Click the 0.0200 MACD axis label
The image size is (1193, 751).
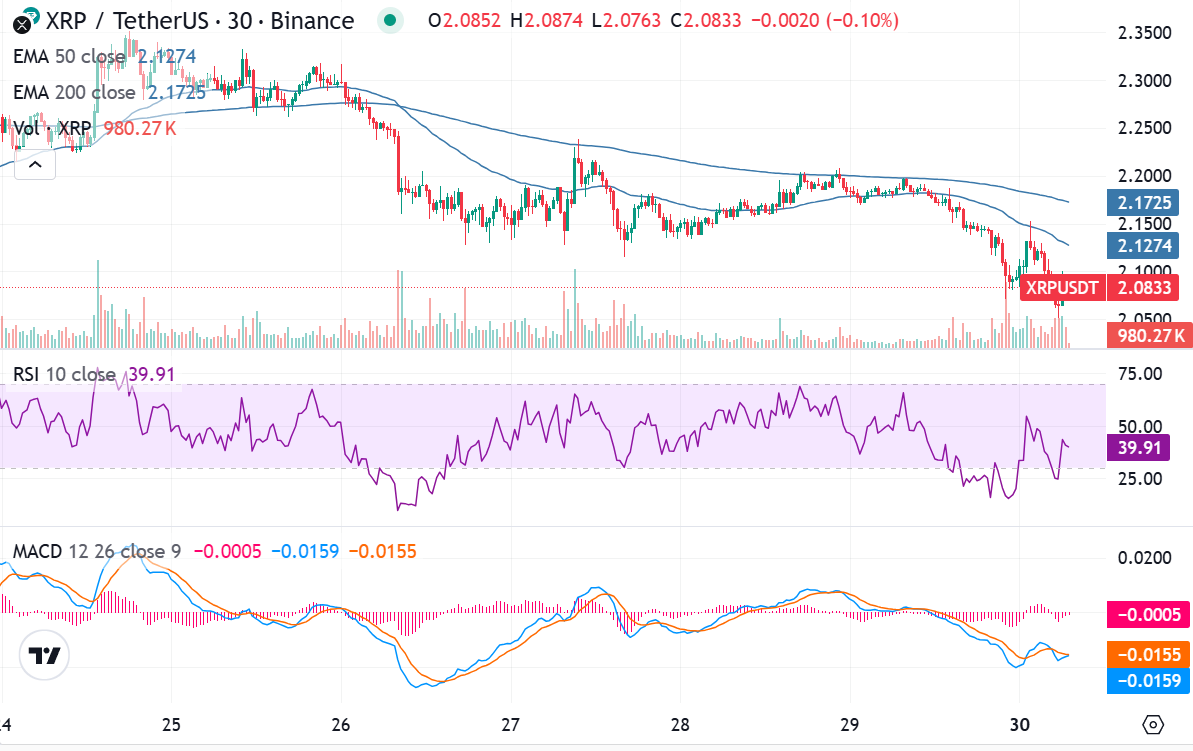(1144, 558)
